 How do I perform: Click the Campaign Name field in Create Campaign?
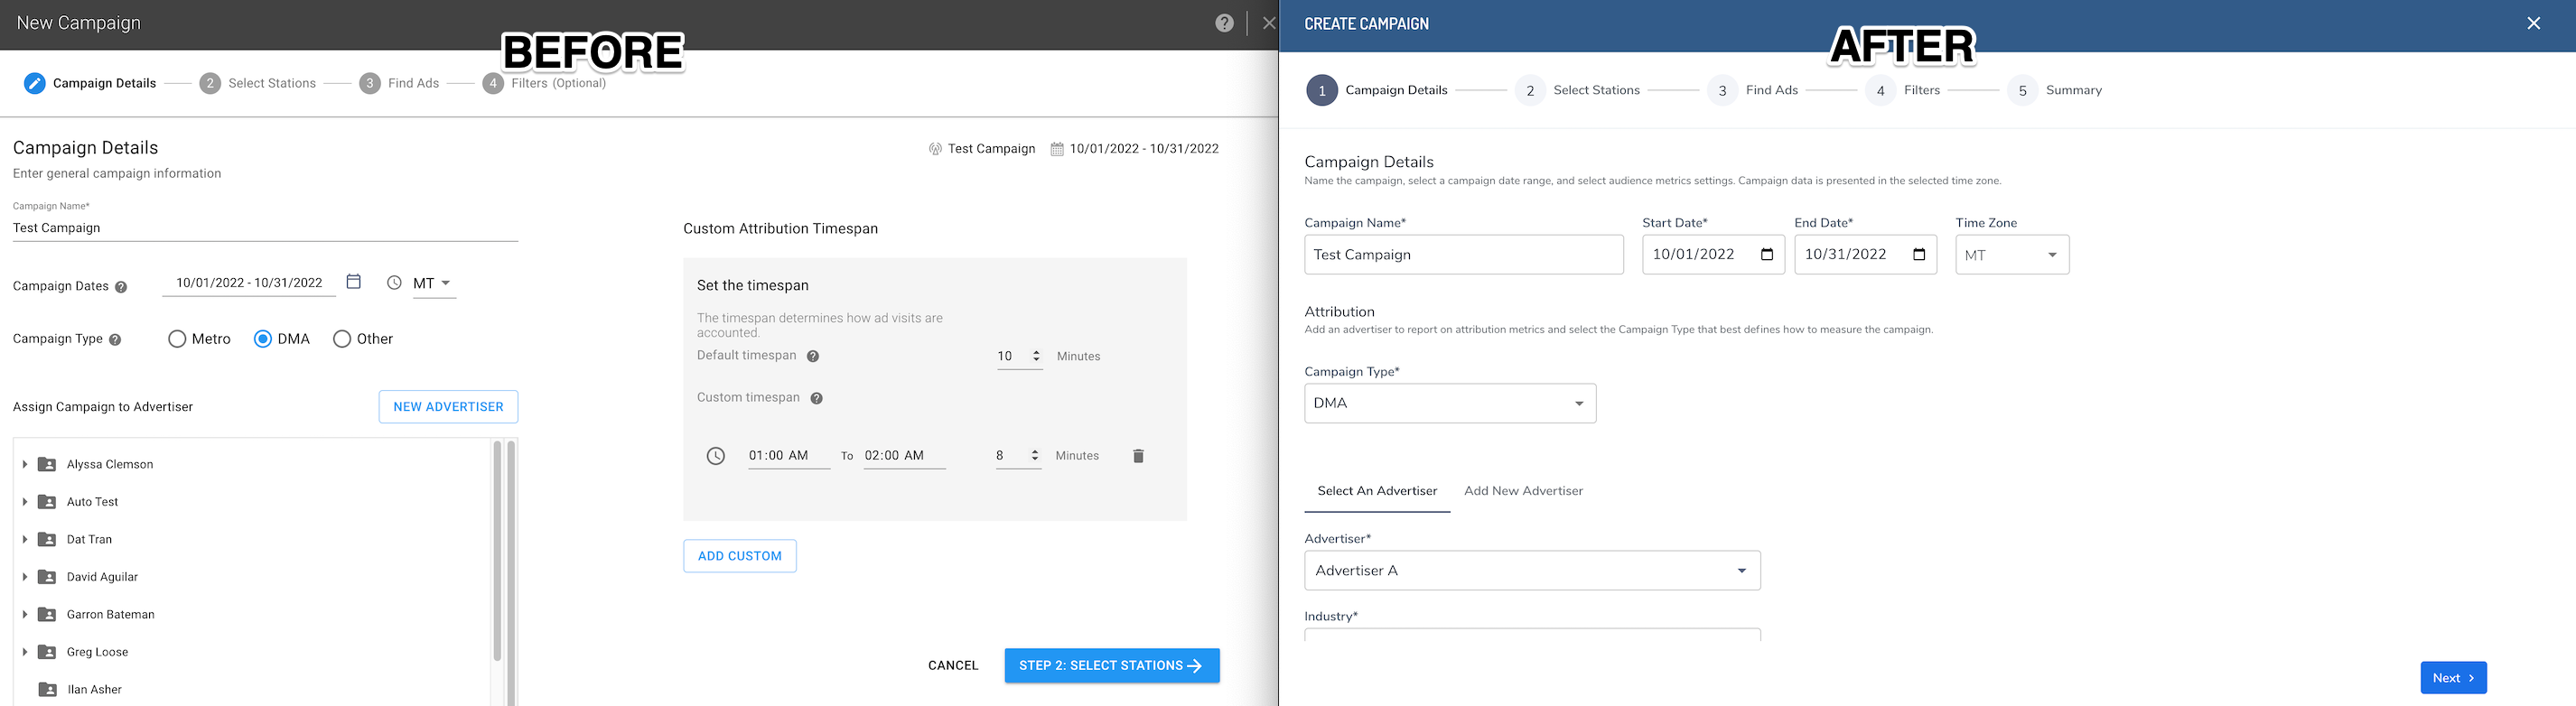[1463, 255]
